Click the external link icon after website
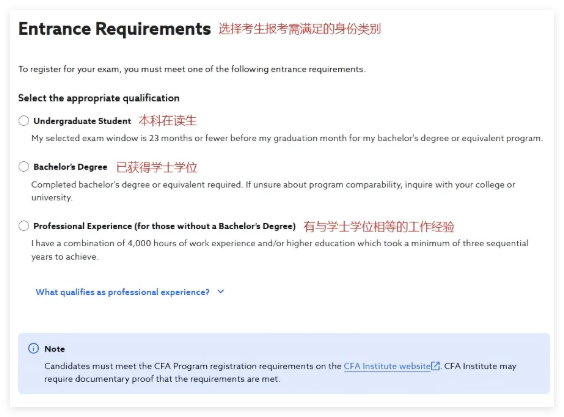The height and width of the screenshot is (417, 564). (x=436, y=366)
